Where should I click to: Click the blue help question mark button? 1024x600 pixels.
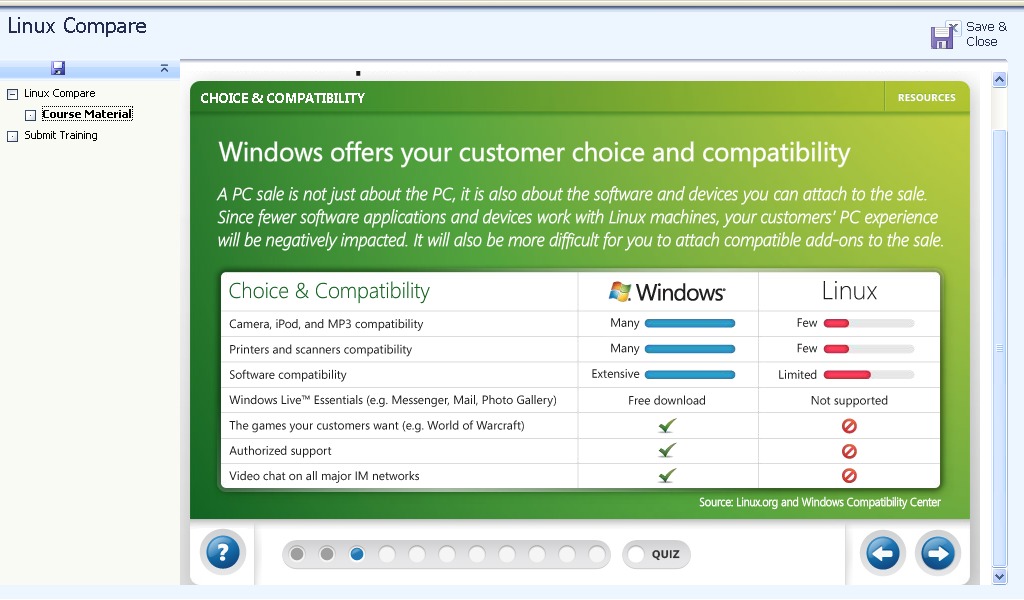point(223,552)
